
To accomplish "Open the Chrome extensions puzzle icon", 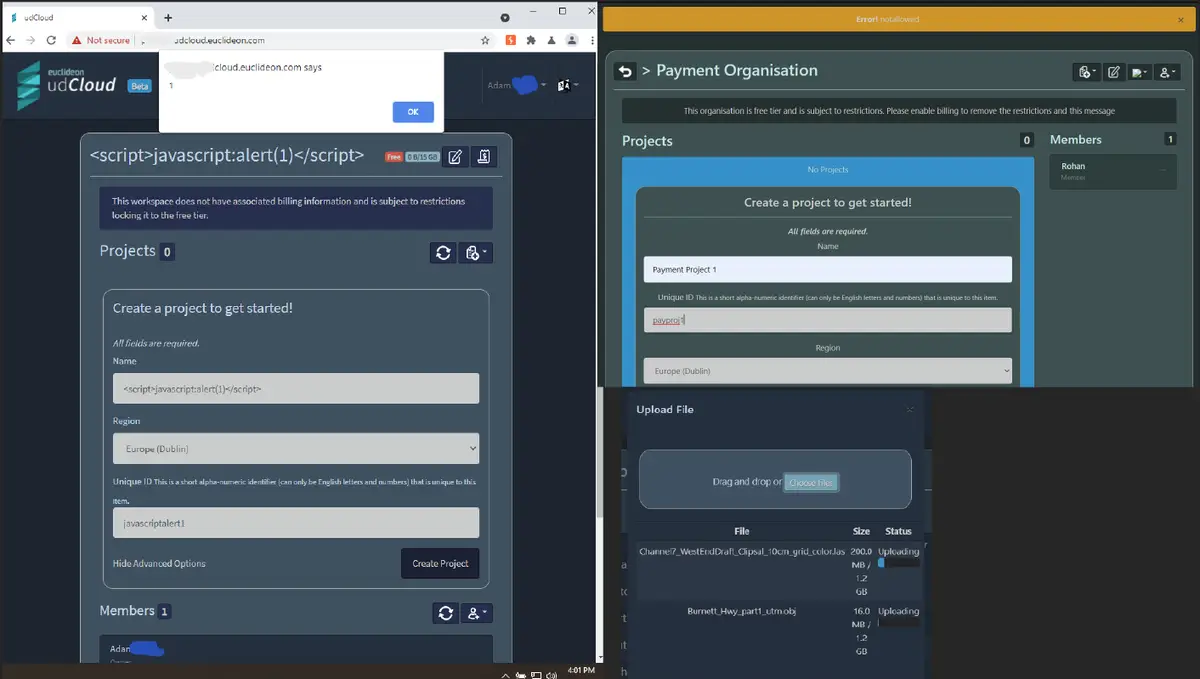I will coord(531,40).
